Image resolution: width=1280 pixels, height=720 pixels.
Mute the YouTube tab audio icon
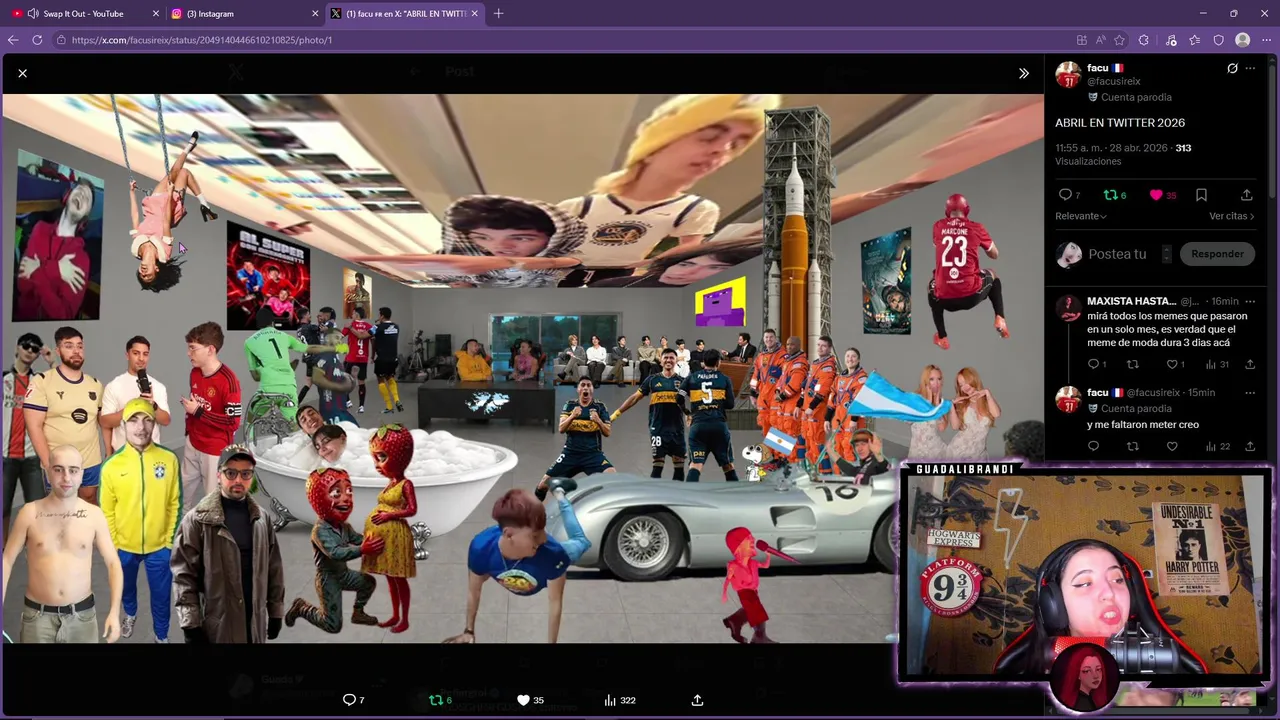pos(33,13)
